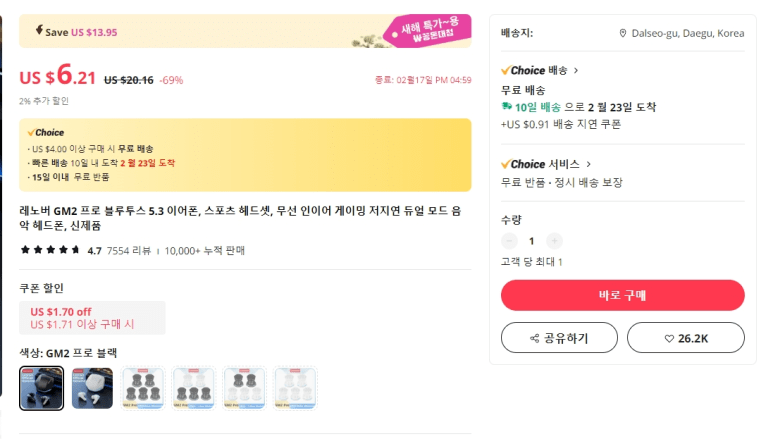Click the 공유하기 share button
773x439 pixels.
(x=559, y=338)
